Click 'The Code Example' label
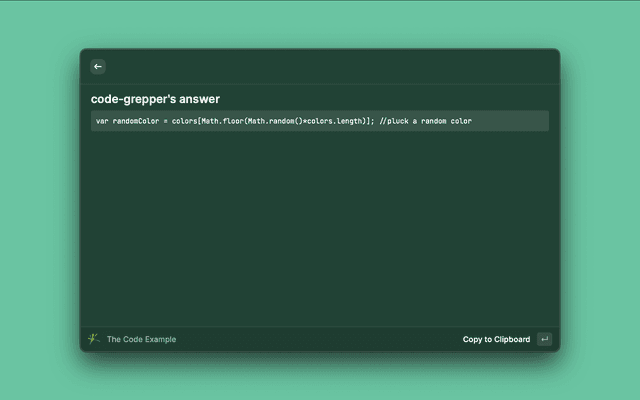Image resolution: width=640 pixels, height=400 pixels. (141, 339)
